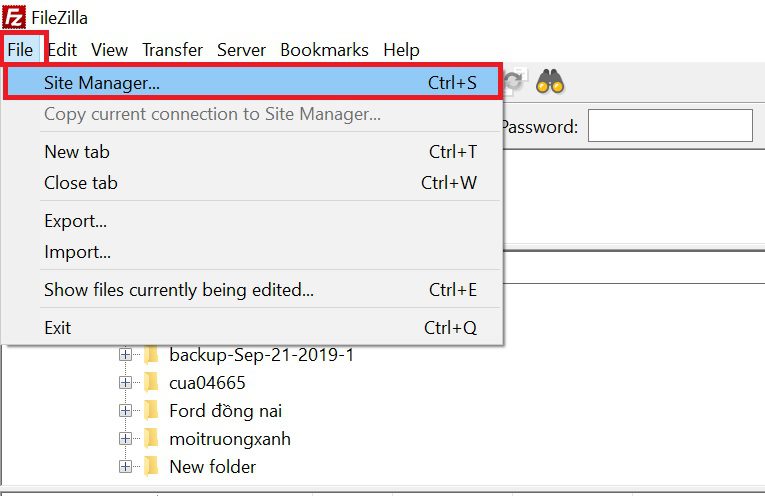Click the Password input field
The height and width of the screenshot is (496, 765).
[670, 126]
